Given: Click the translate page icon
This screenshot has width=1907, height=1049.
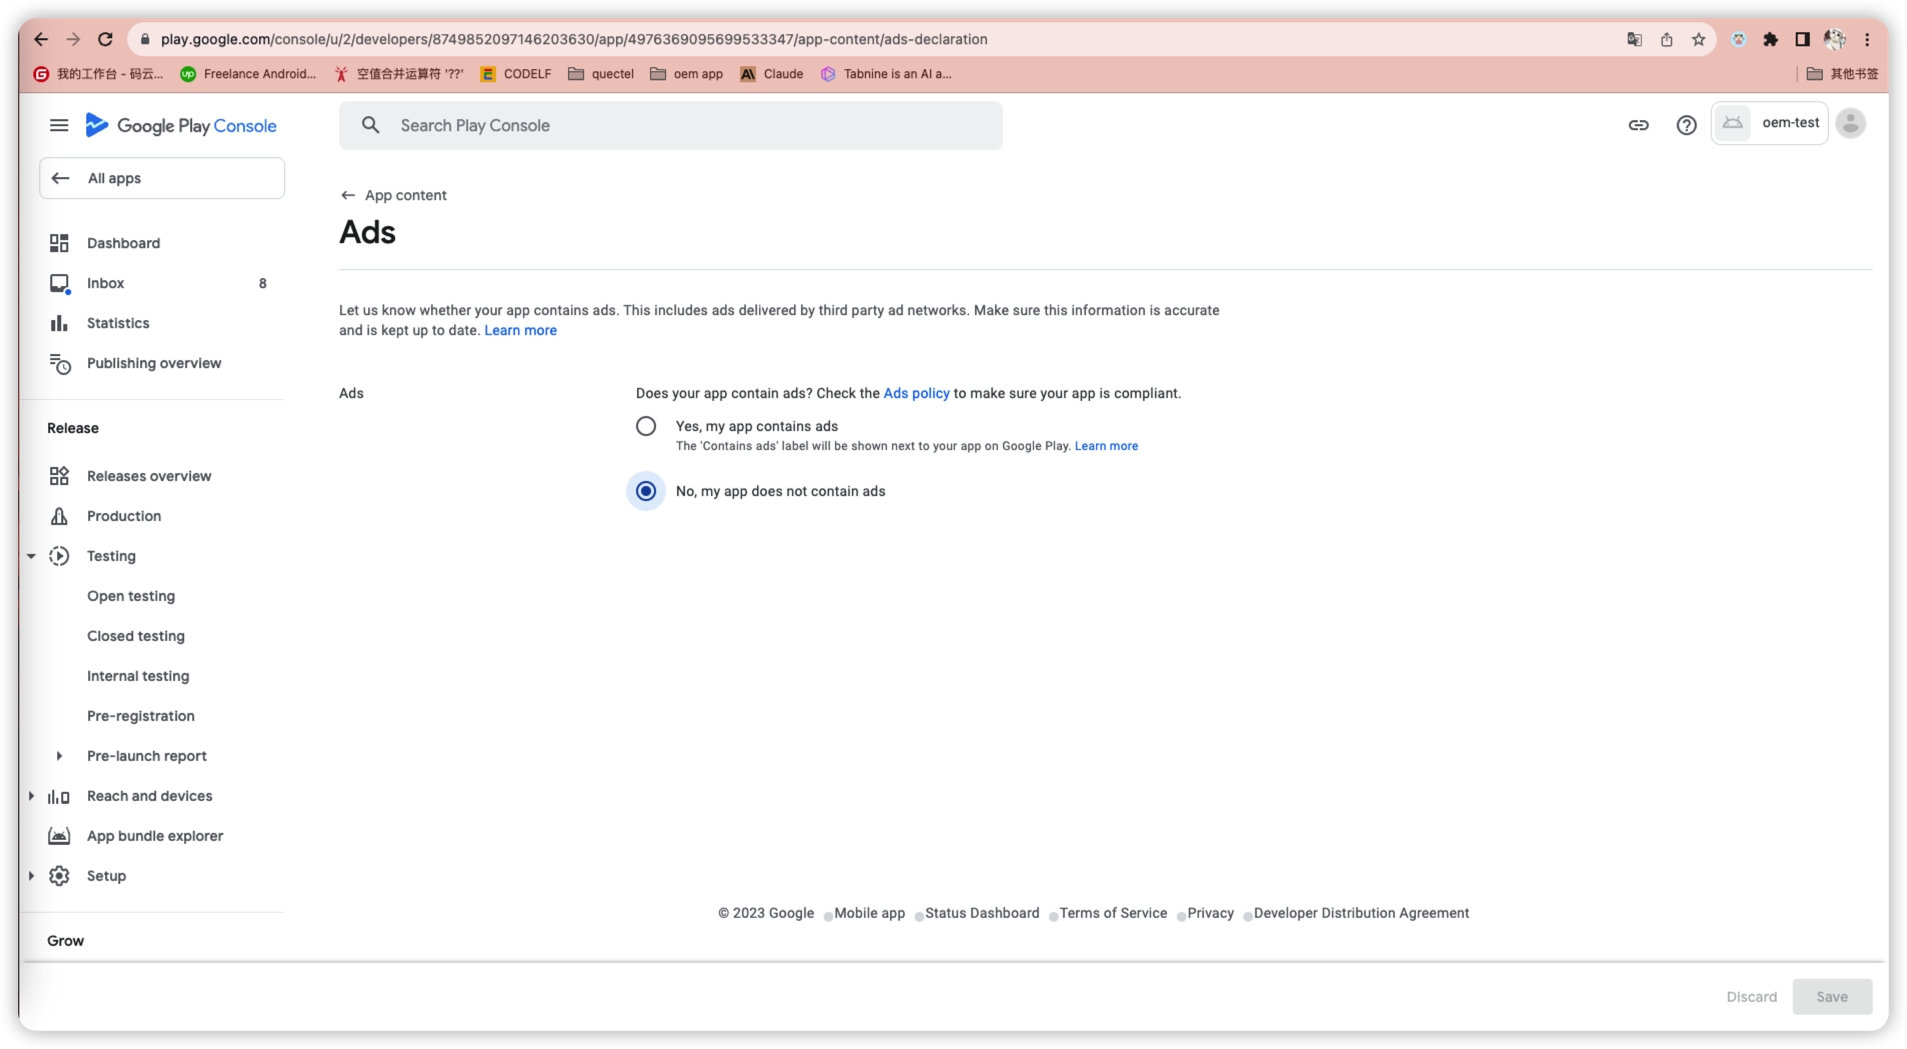Looking at the screenshot, I should (x=1634, y=39).
